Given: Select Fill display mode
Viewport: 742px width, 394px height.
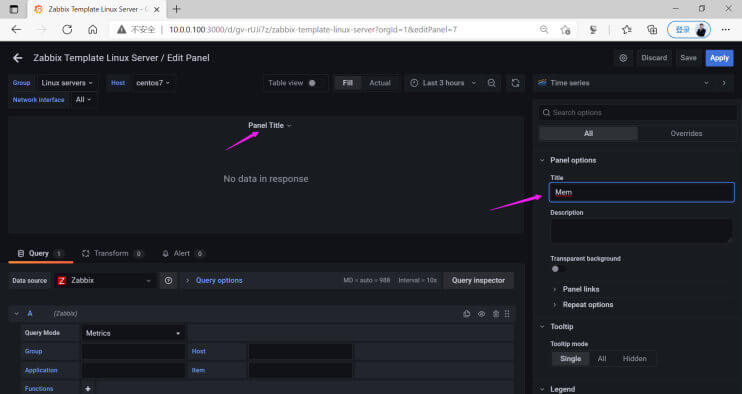Looking at the screenshot, I should (347, 83).
